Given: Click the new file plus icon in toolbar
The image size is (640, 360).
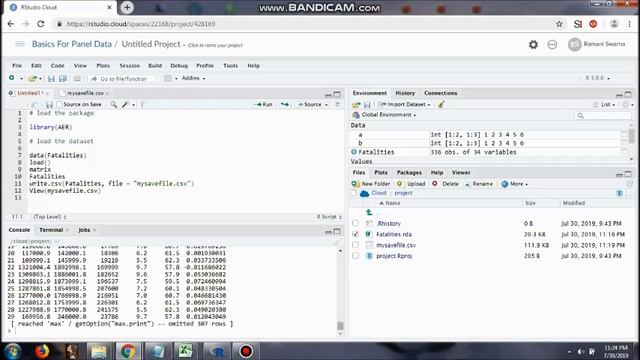Looking at the screenshot, I should click(11, 78).
